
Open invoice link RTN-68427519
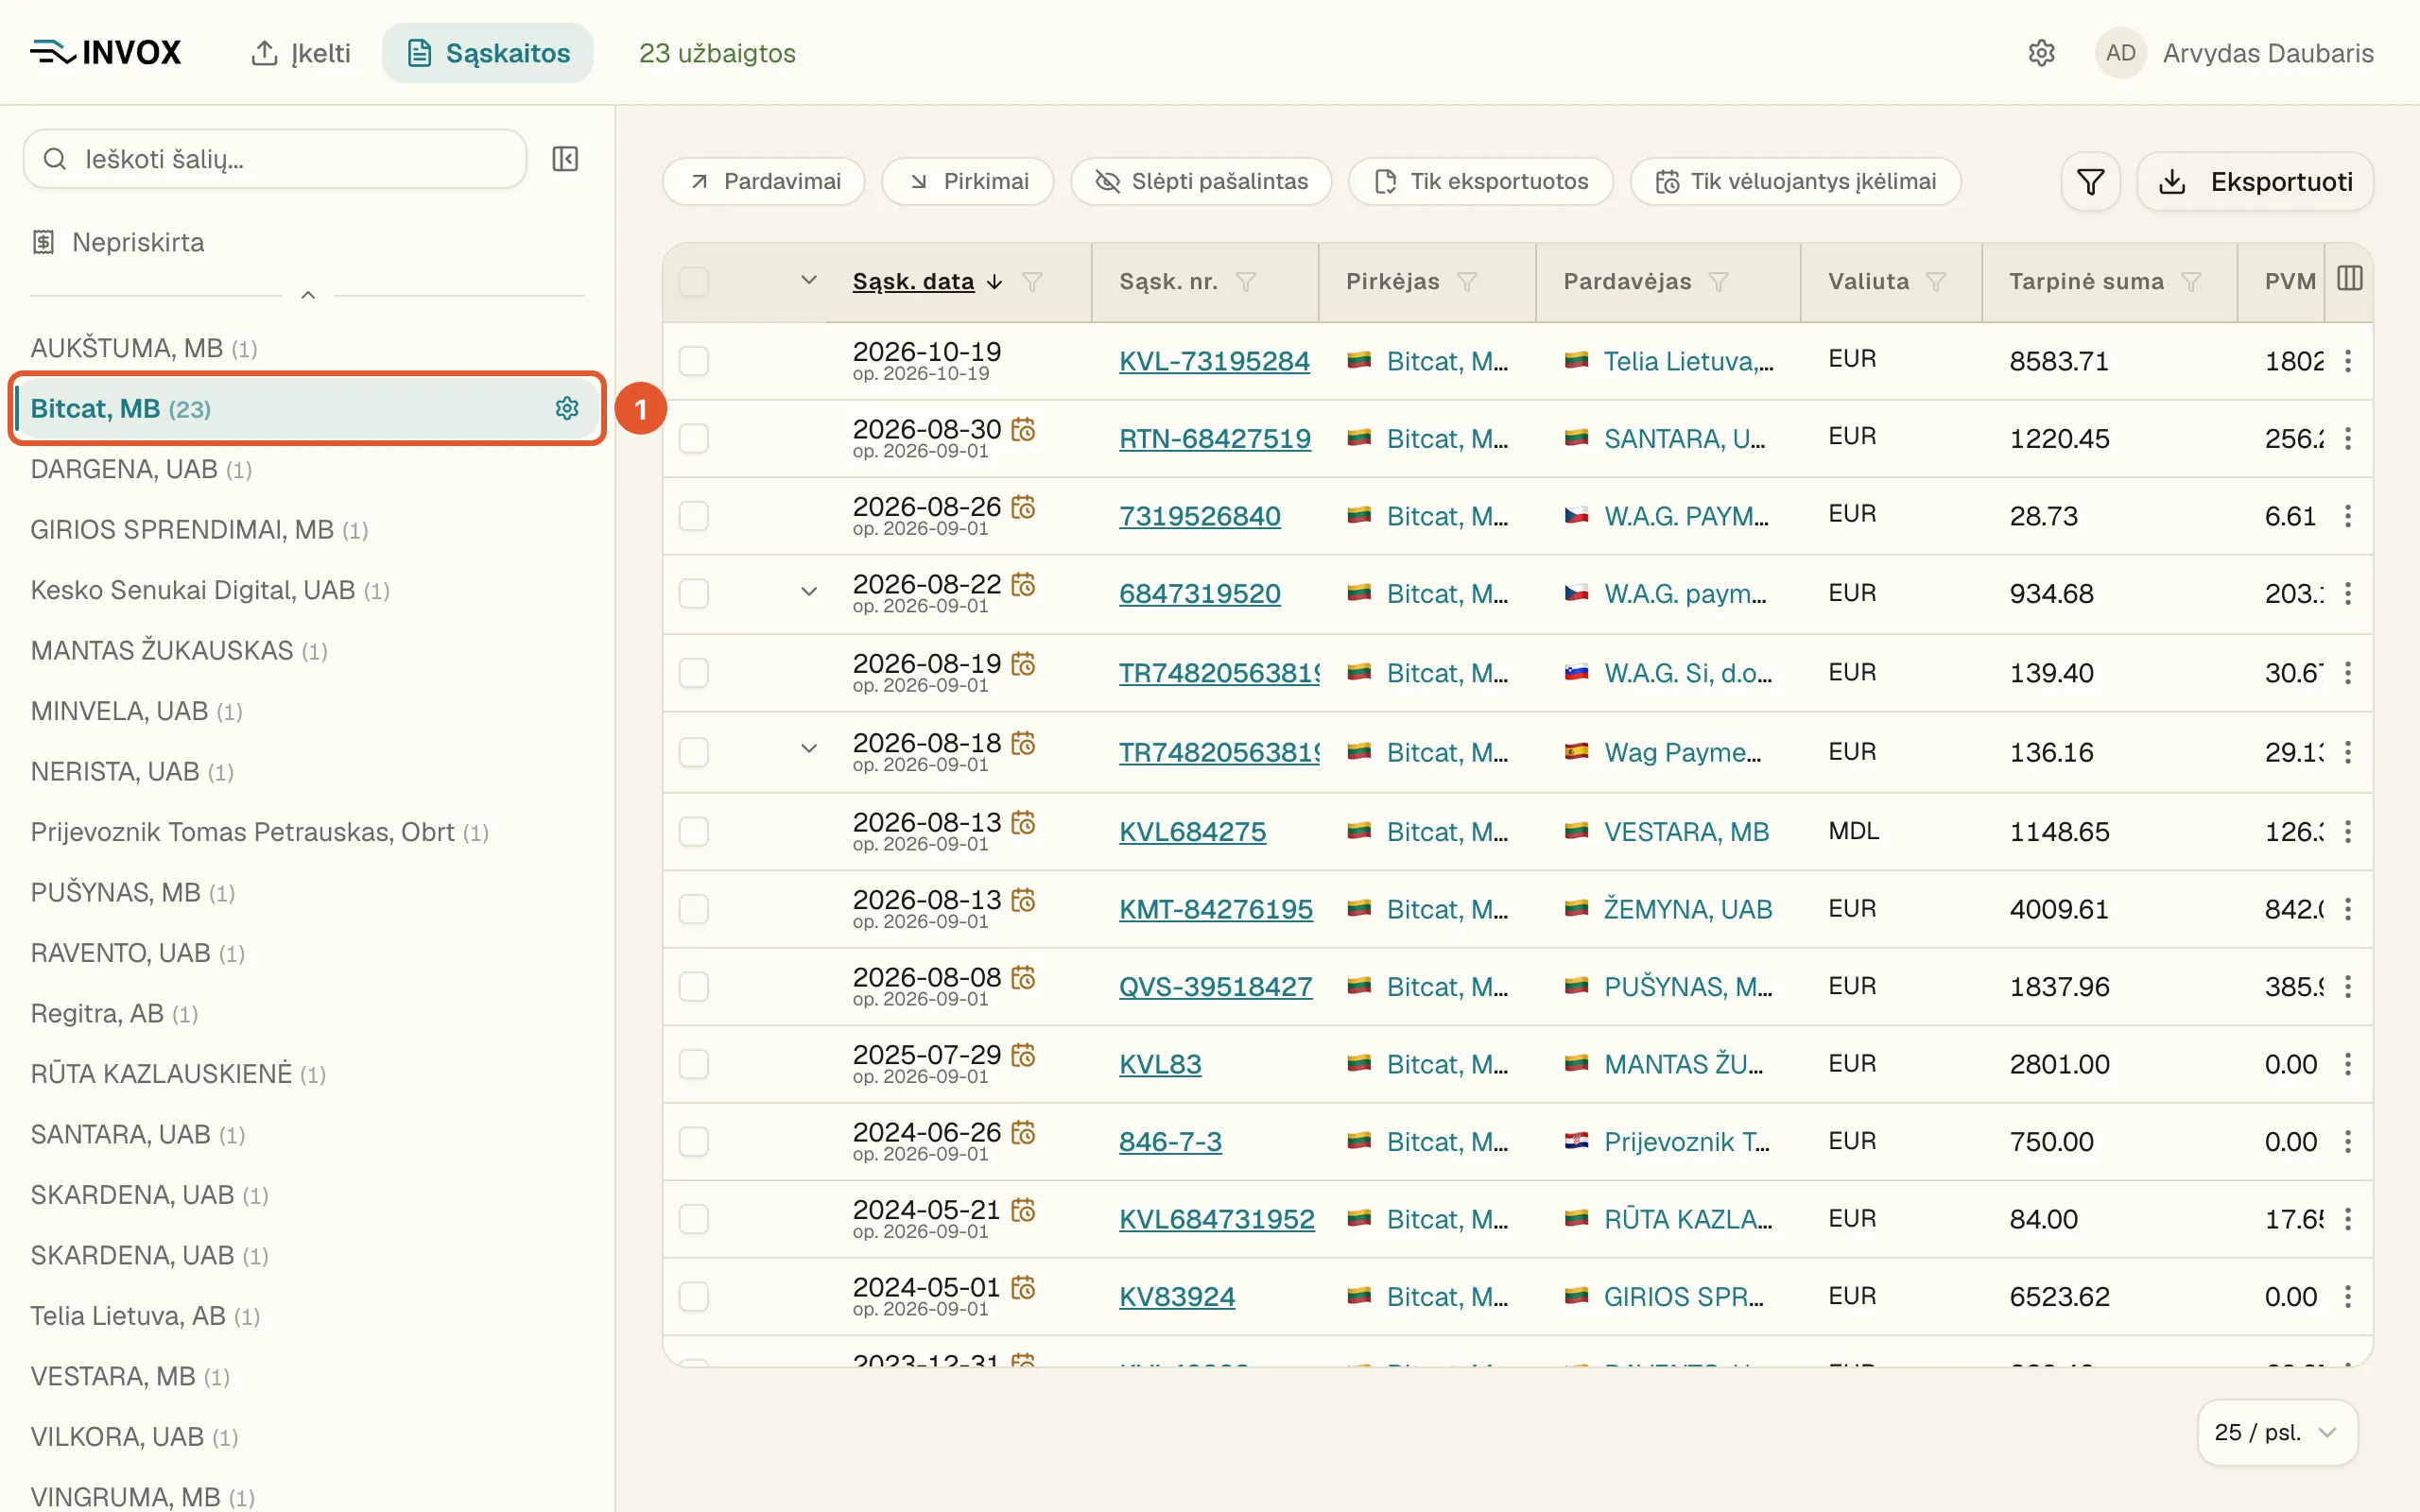pos(1215,438)
